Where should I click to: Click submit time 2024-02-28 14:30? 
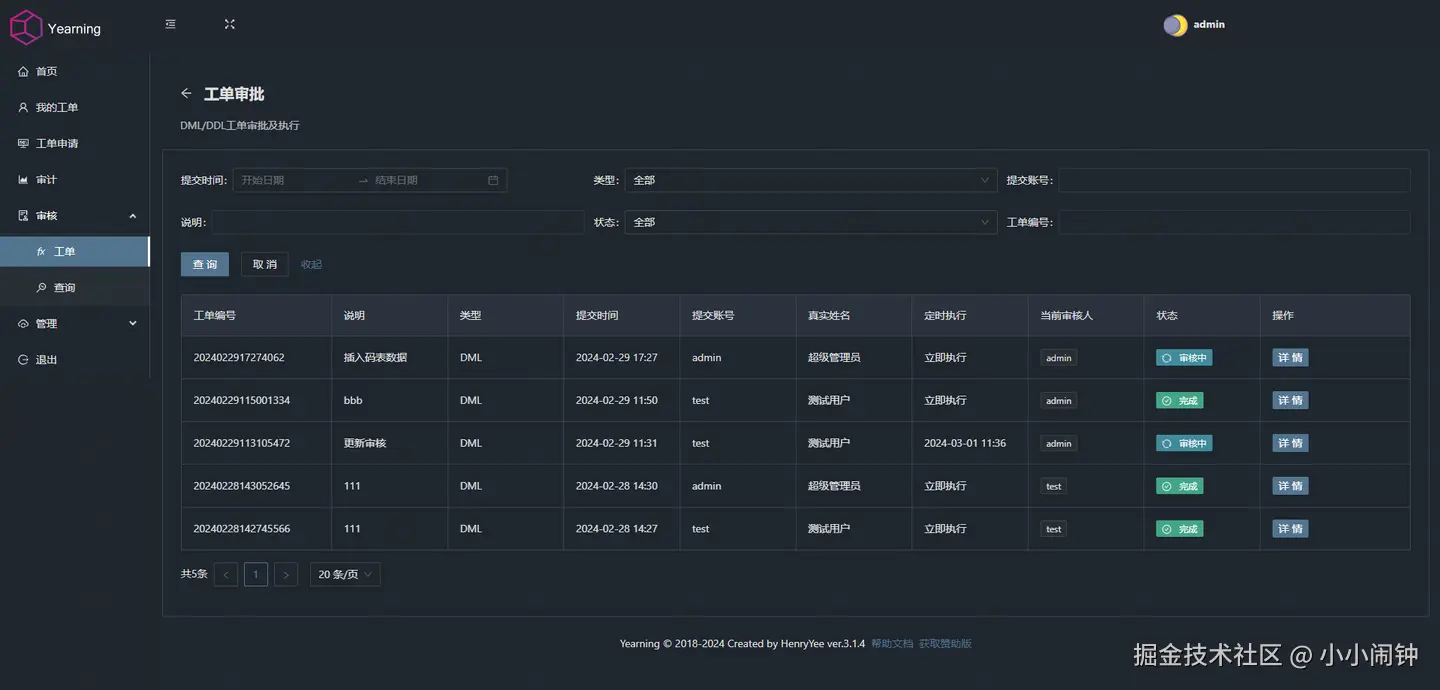point(617,486)
